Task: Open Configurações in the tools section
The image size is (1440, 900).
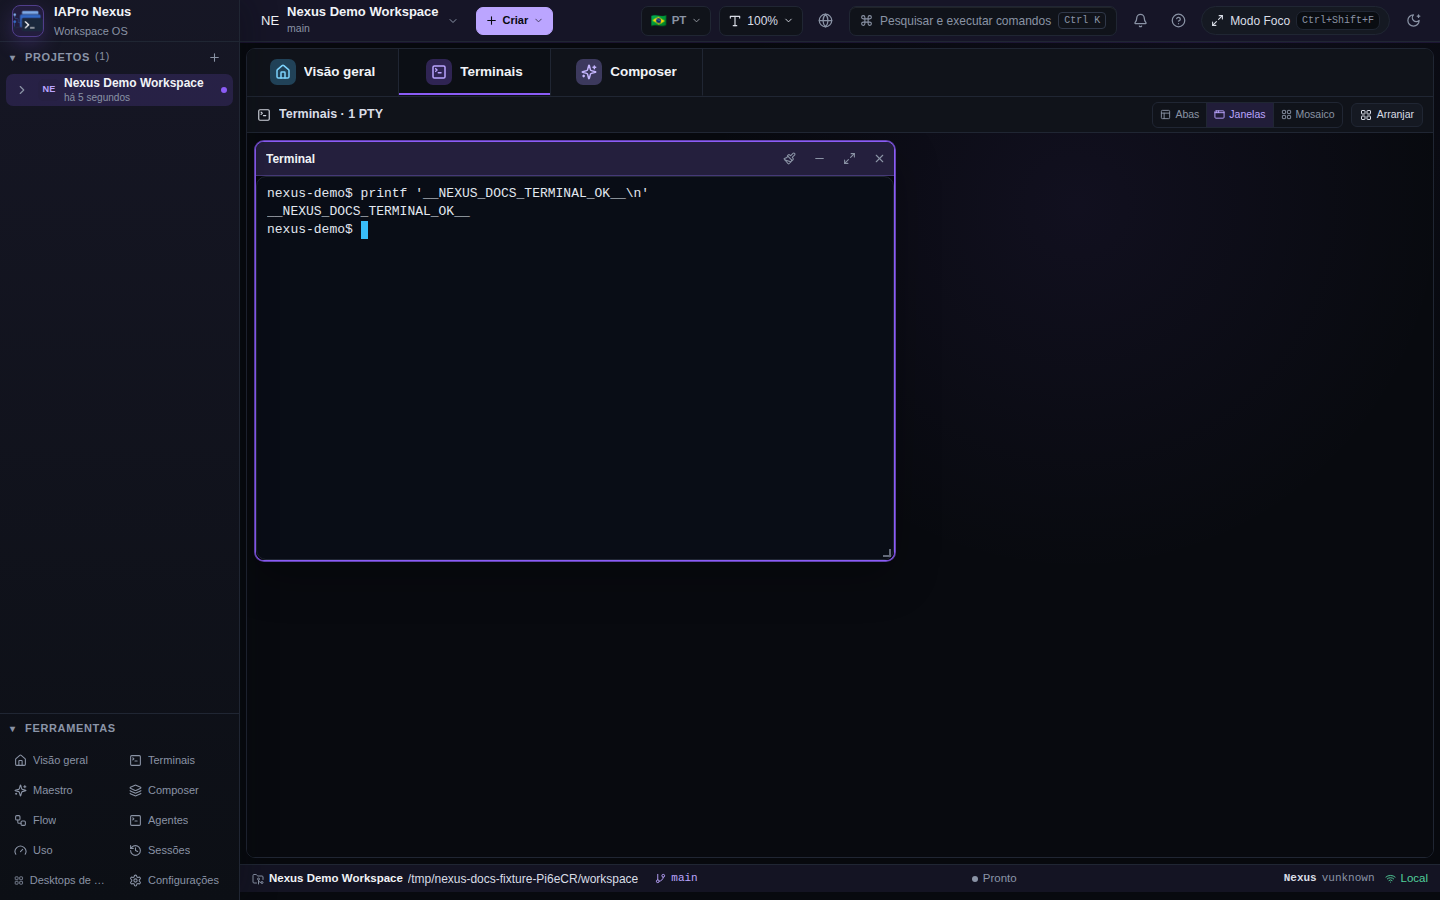Action: (174, 880)
